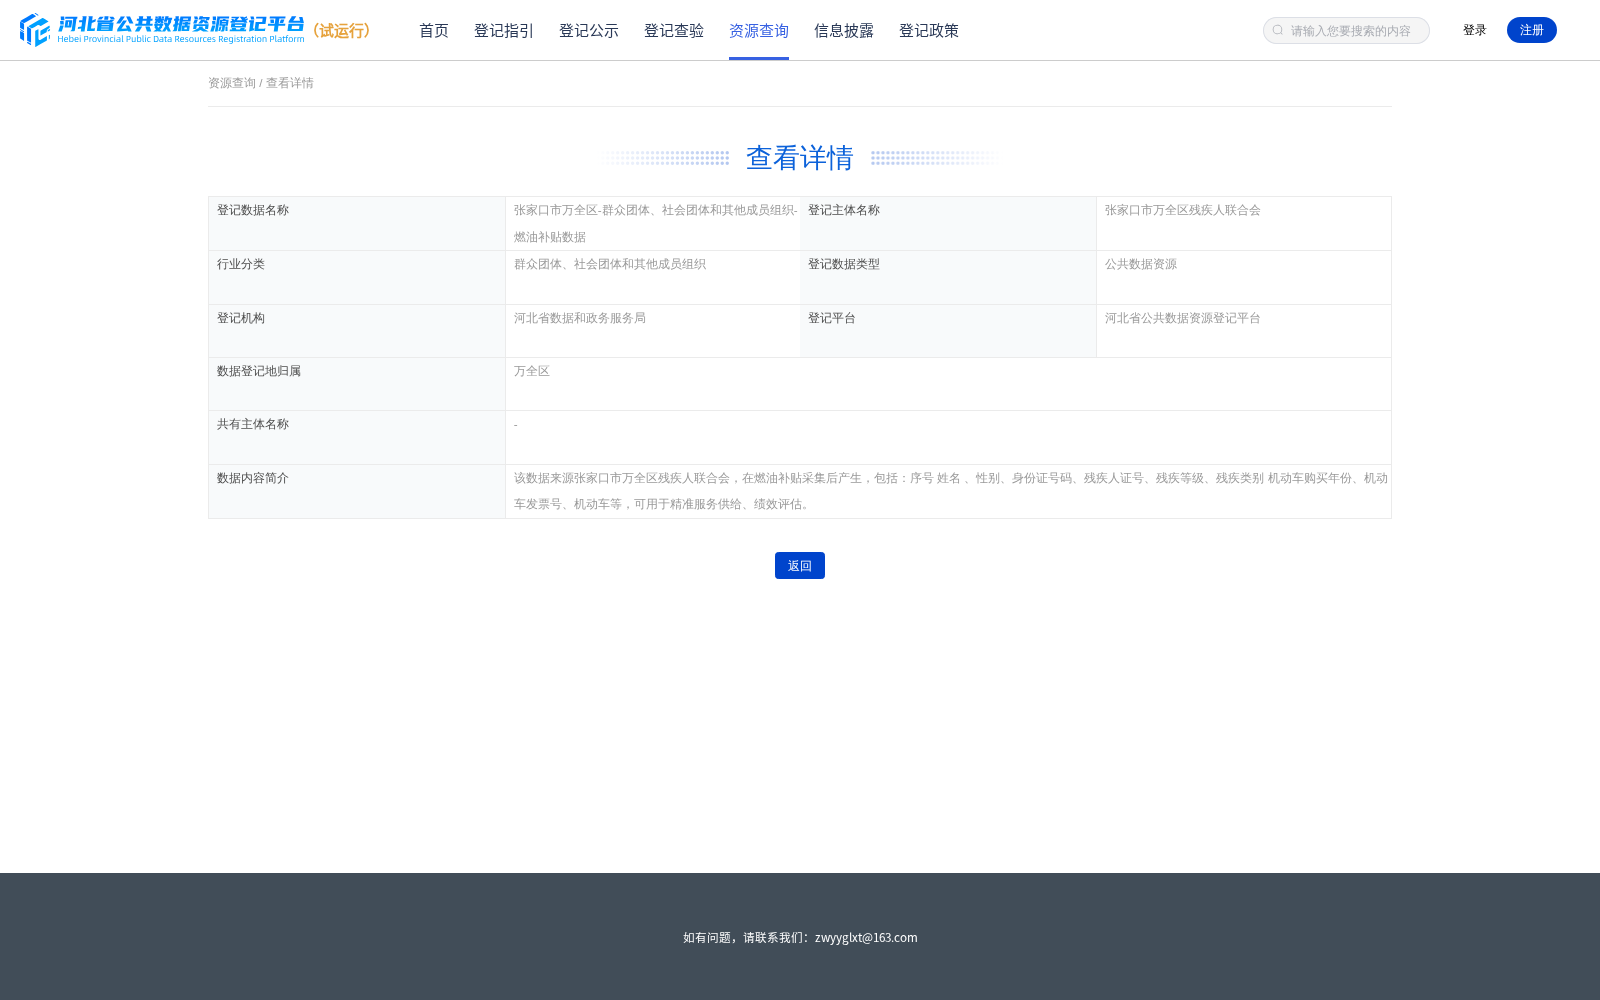Click the 注册 button
Image resolution: width=1600 pixels, height=1000 pixels.
click(x=1532, y=30)
